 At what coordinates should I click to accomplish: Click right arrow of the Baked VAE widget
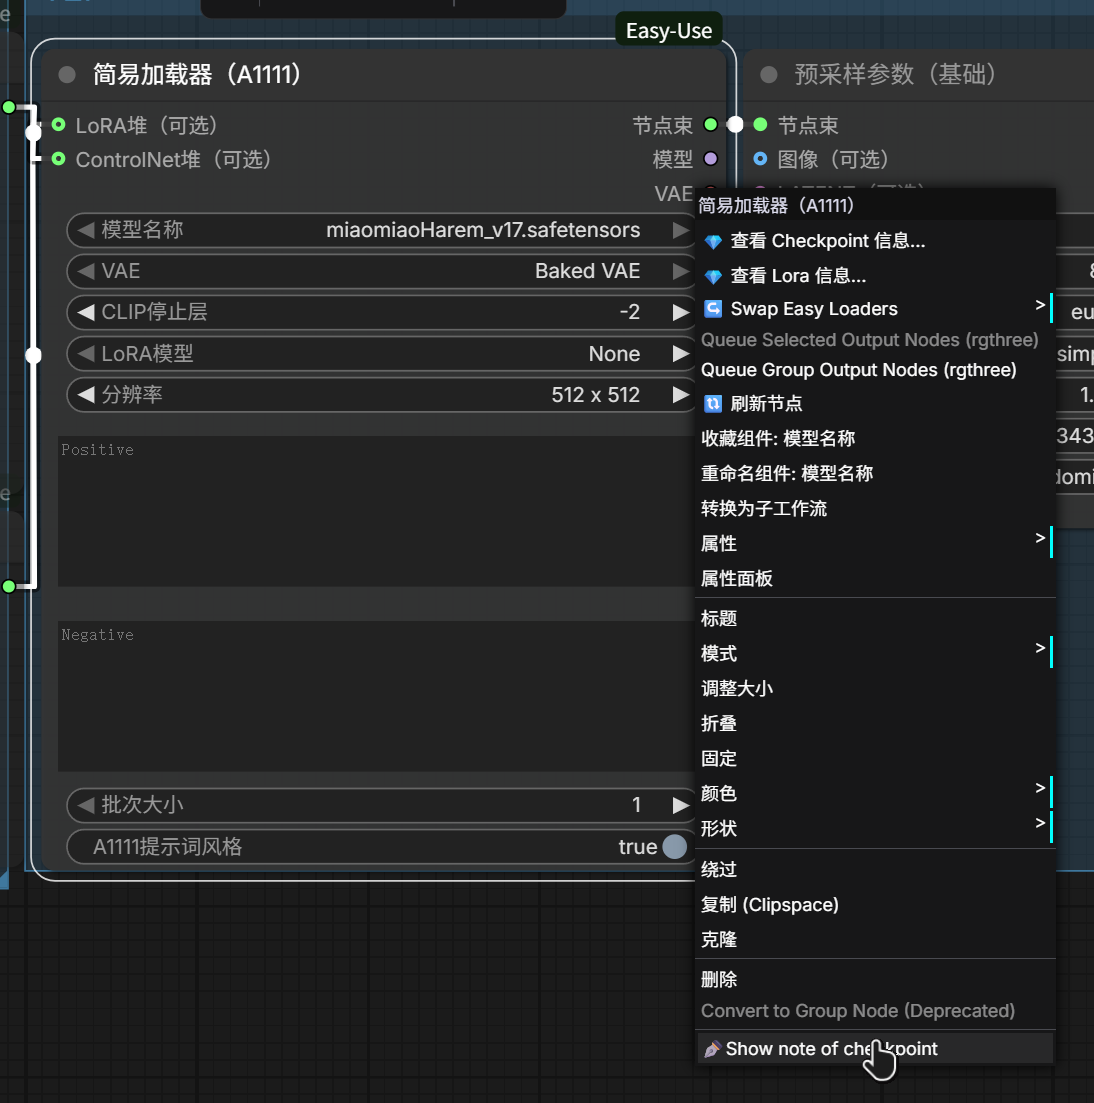680,271
